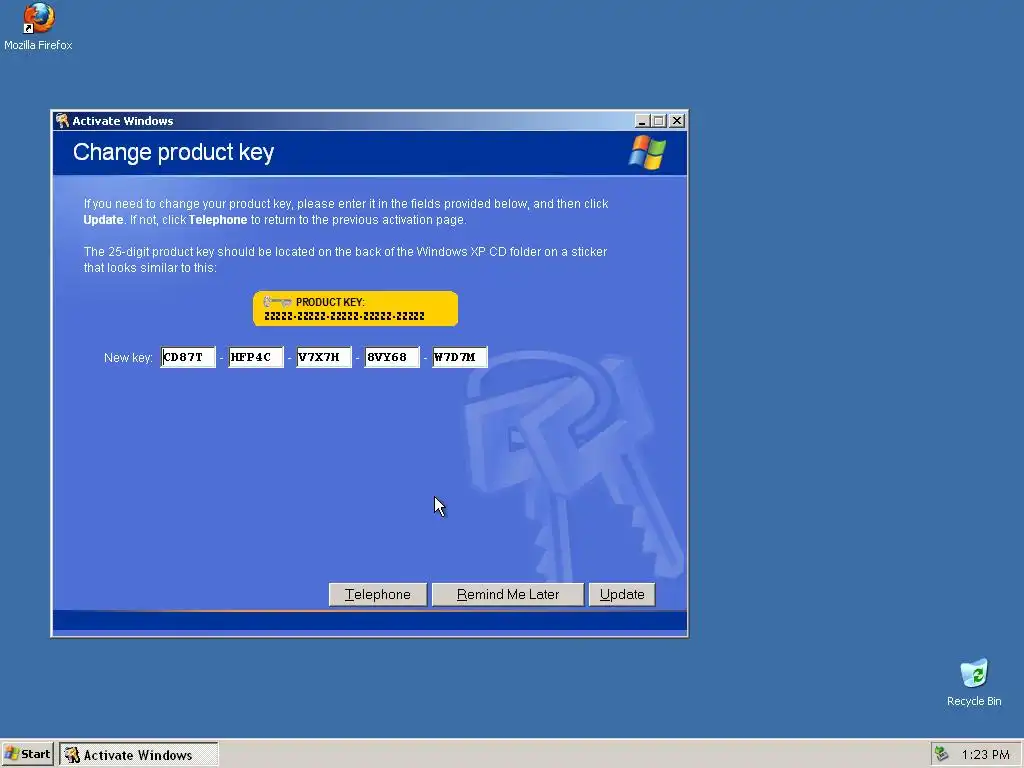Focus the fifth key field W7D7M

coord(460,357)
